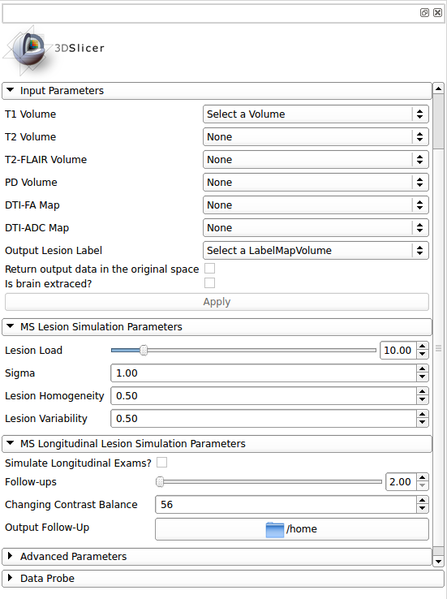Increase Follow-ups count with up arrow

422,478
